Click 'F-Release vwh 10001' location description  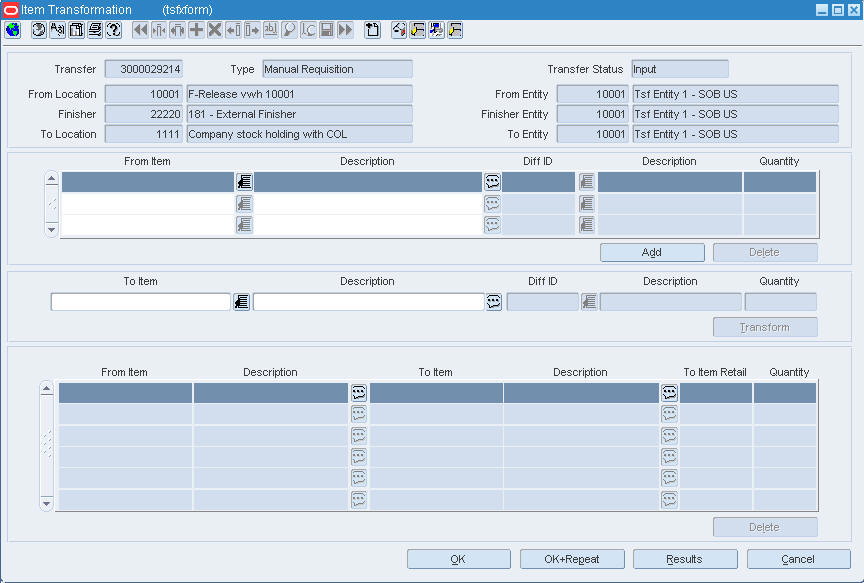point(299,94)
